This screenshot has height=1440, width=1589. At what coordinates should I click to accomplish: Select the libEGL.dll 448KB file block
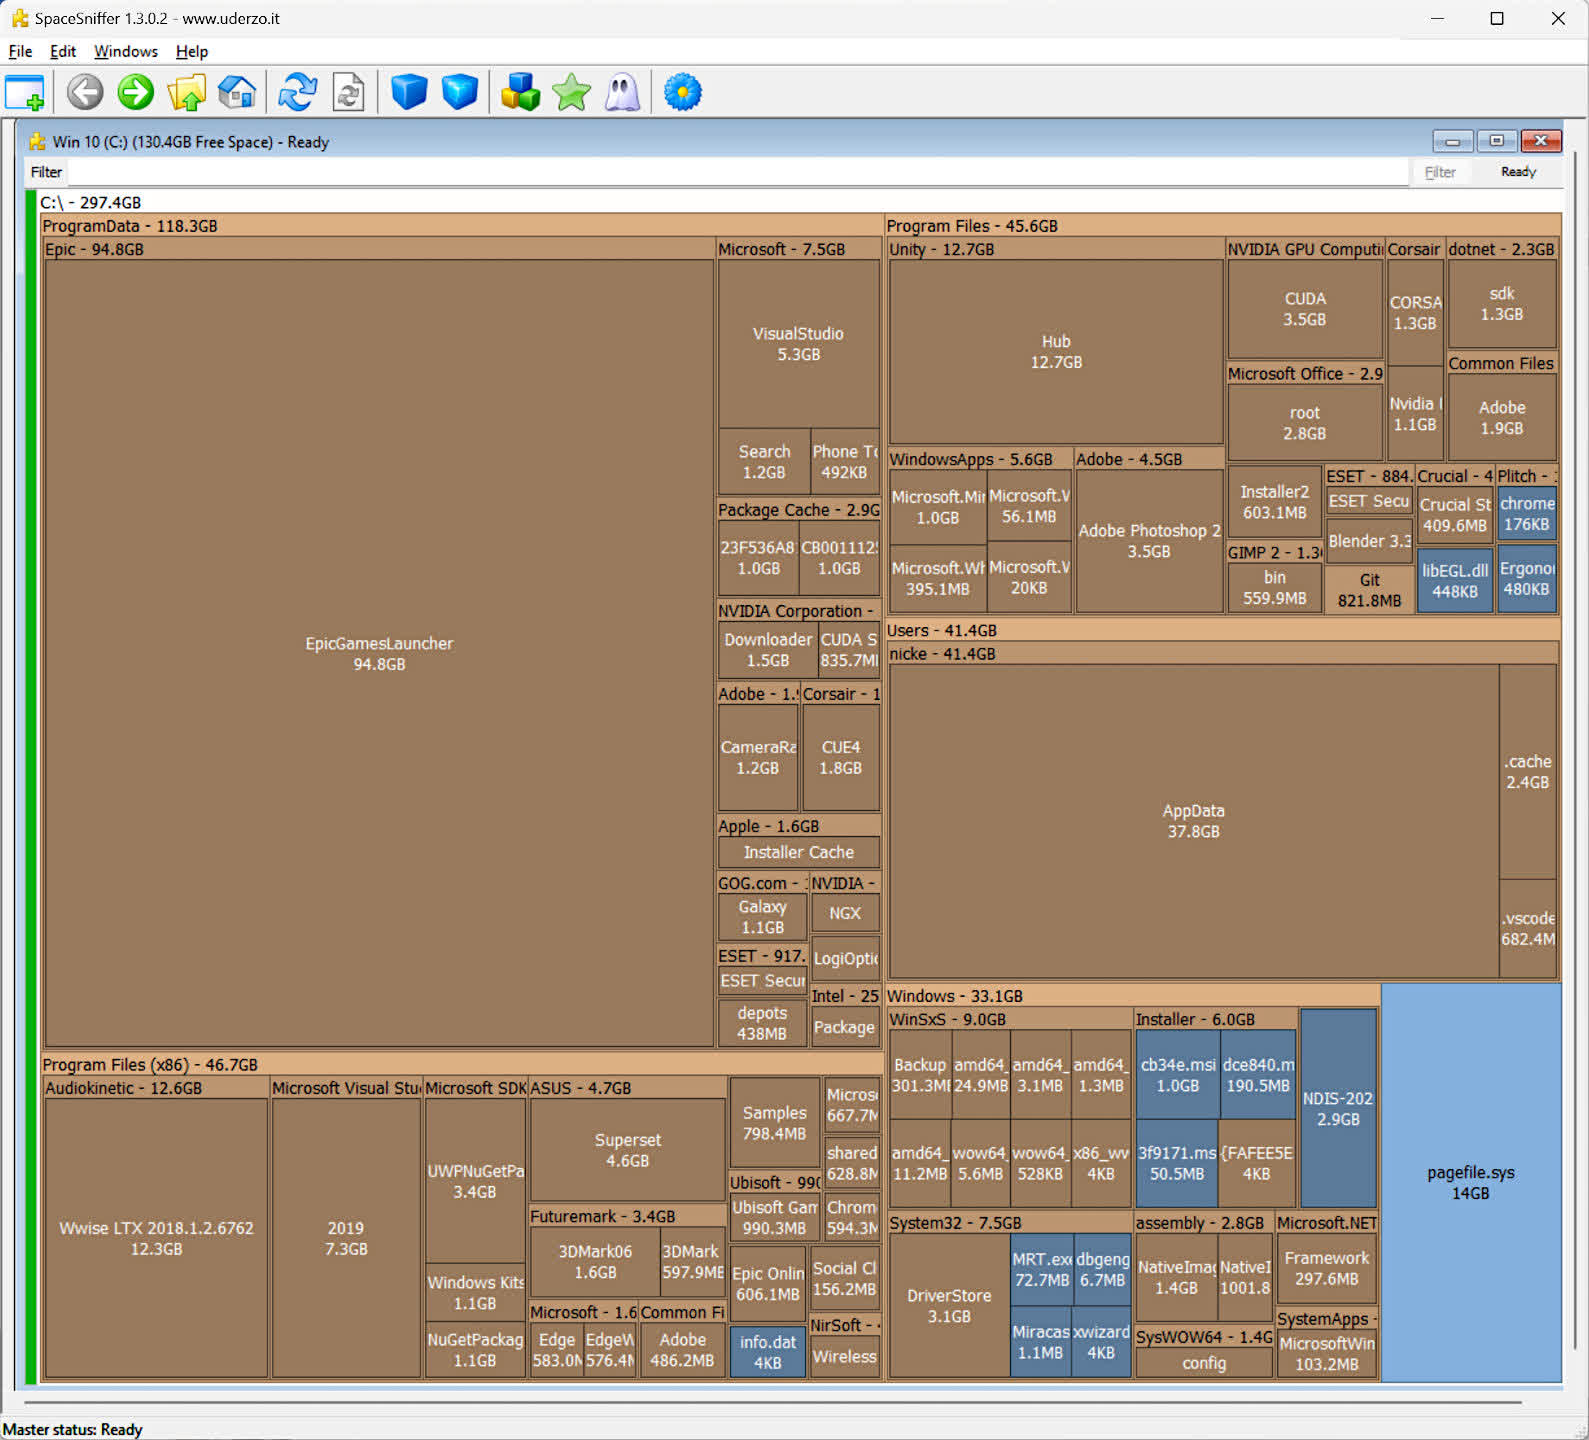click(x=1455, y=581)
